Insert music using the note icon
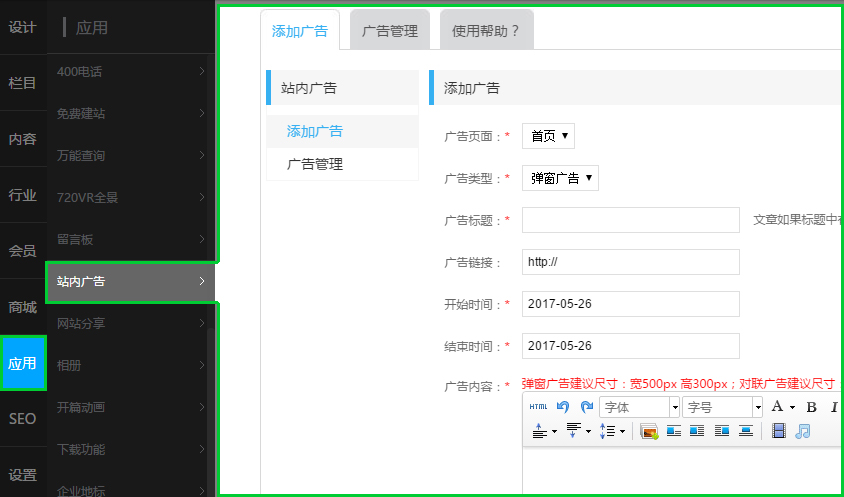Viewport: 844px width, 497px height. [802, 431]
